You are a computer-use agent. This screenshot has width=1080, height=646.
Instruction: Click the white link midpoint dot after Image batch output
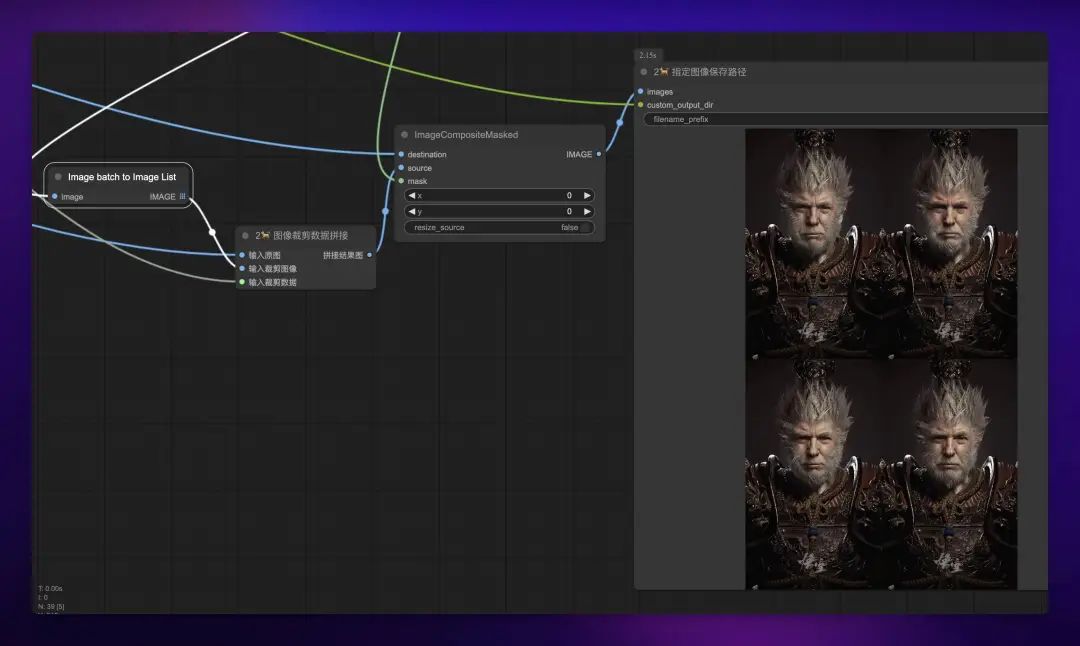[212, 232]
